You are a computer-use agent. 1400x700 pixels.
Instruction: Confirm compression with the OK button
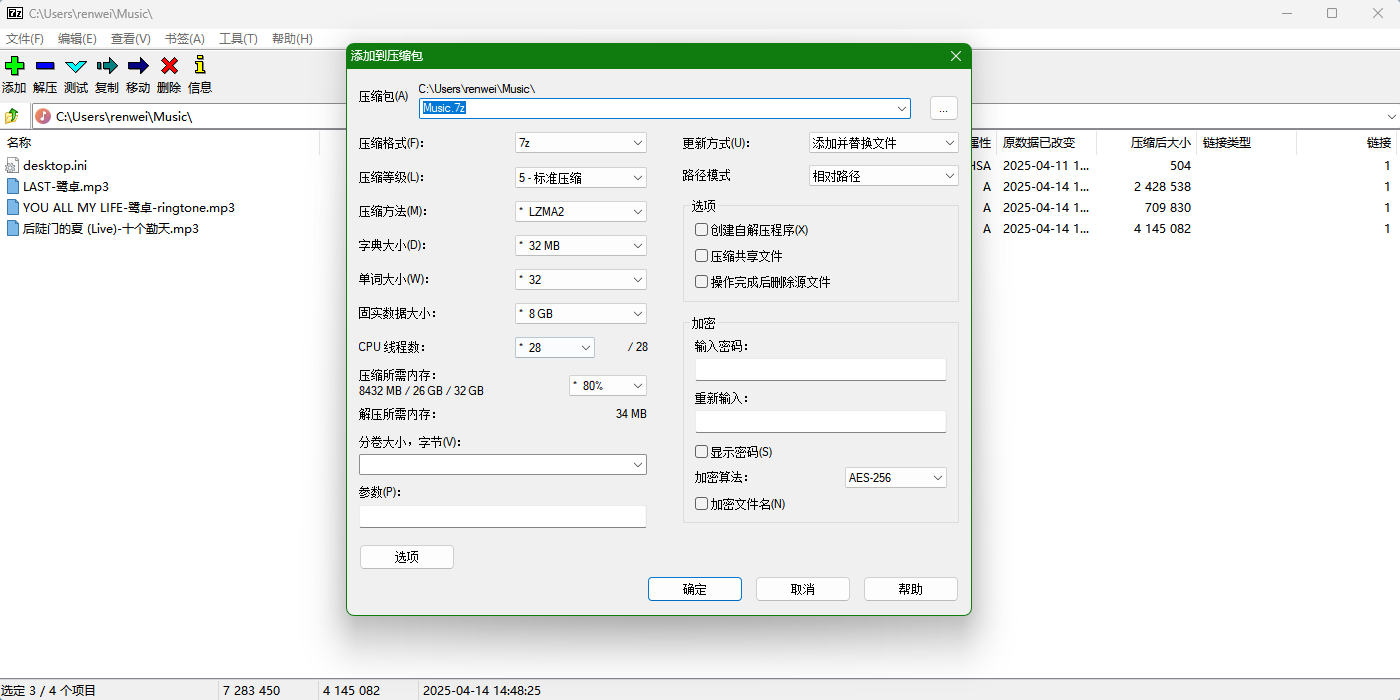click(x=694, y=588)
